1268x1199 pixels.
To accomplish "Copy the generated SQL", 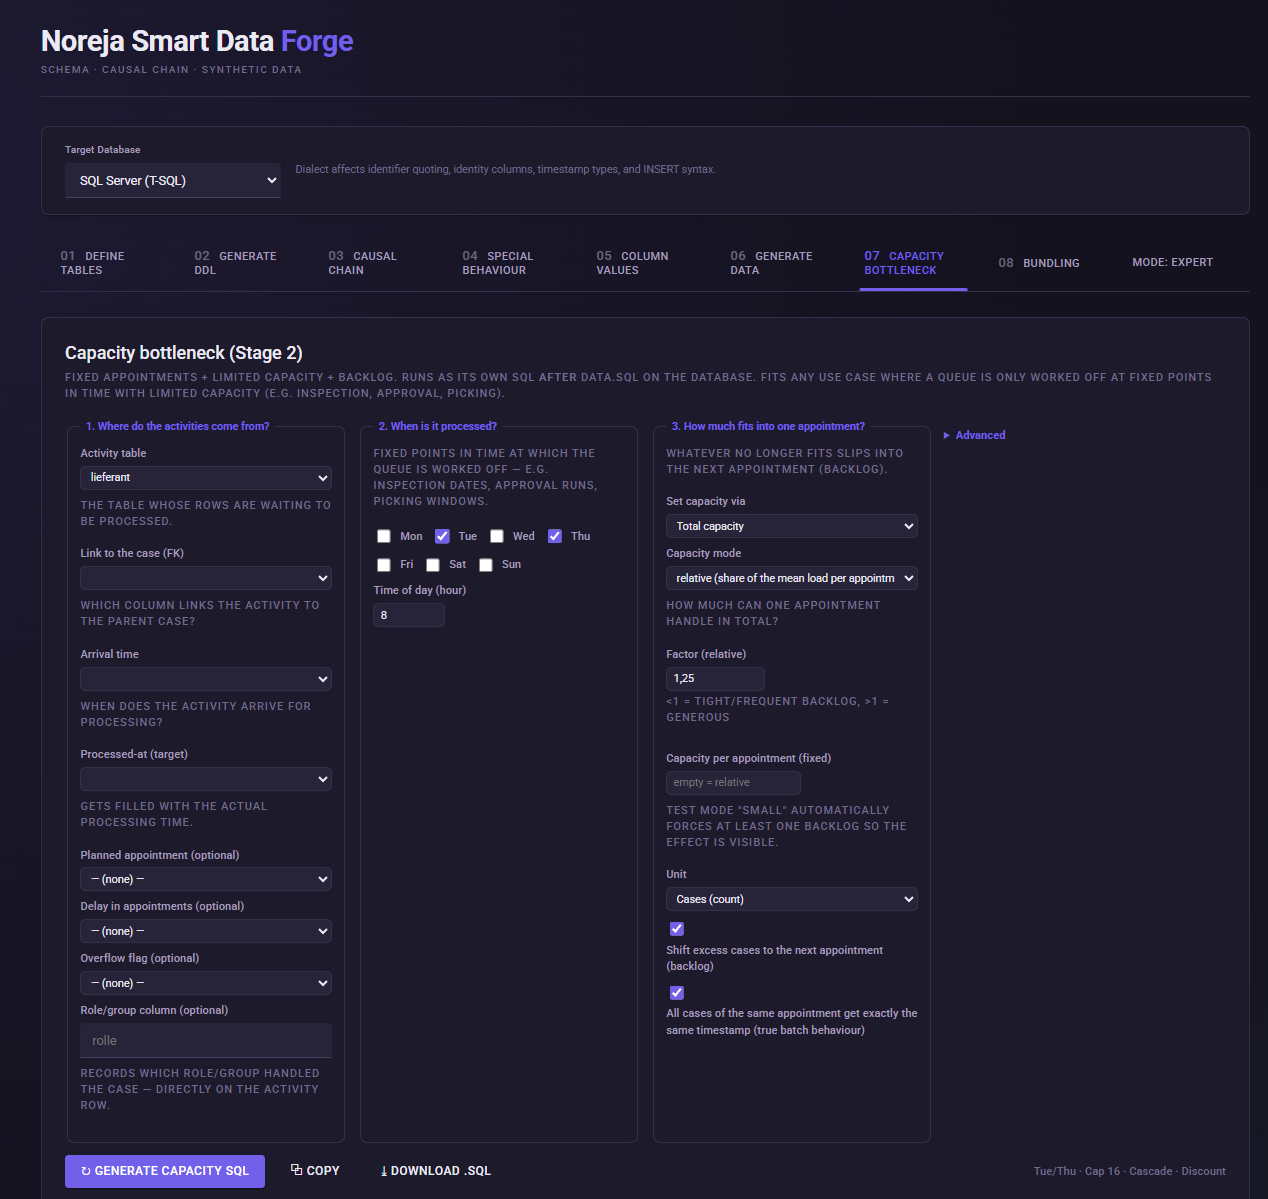I will pyautogui.click(x=315, y=1171).
